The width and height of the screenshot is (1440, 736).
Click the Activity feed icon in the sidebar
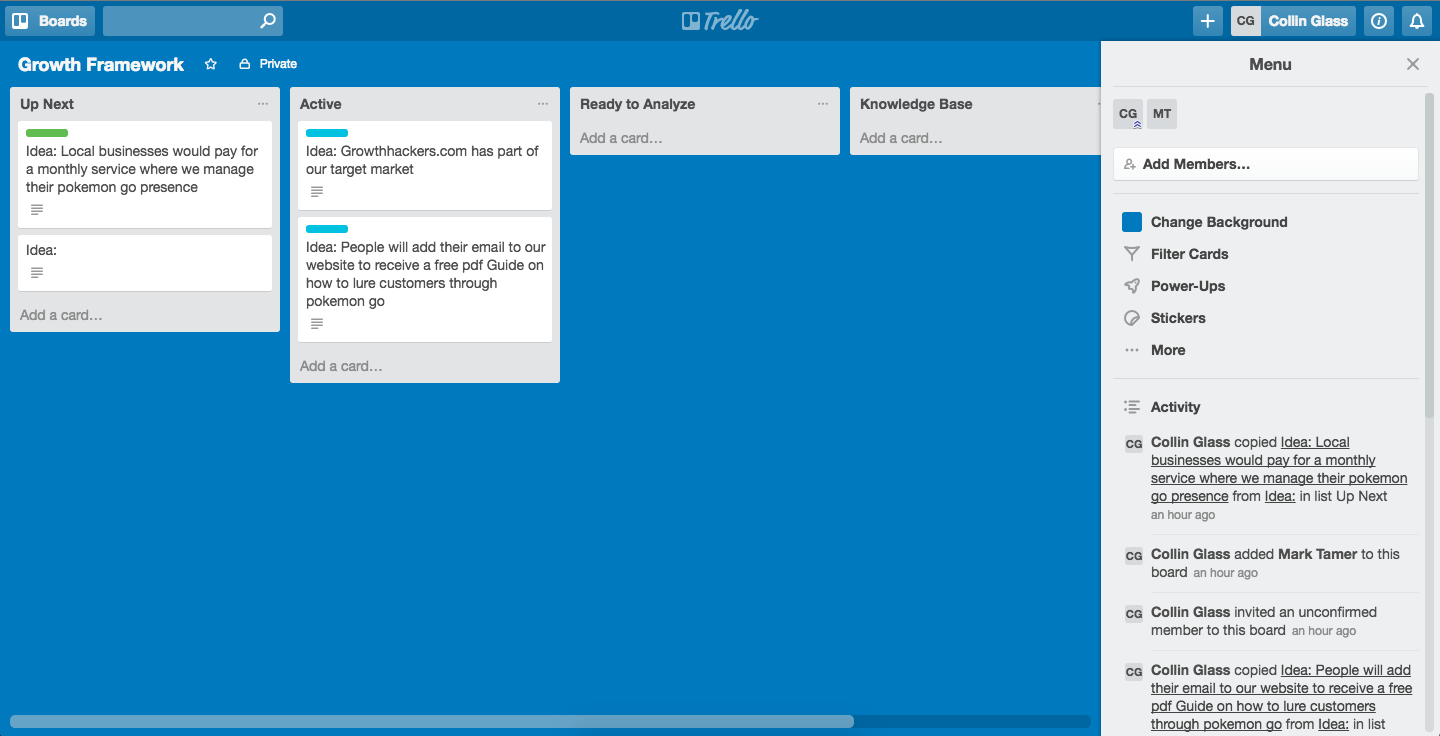(1131, 406)
